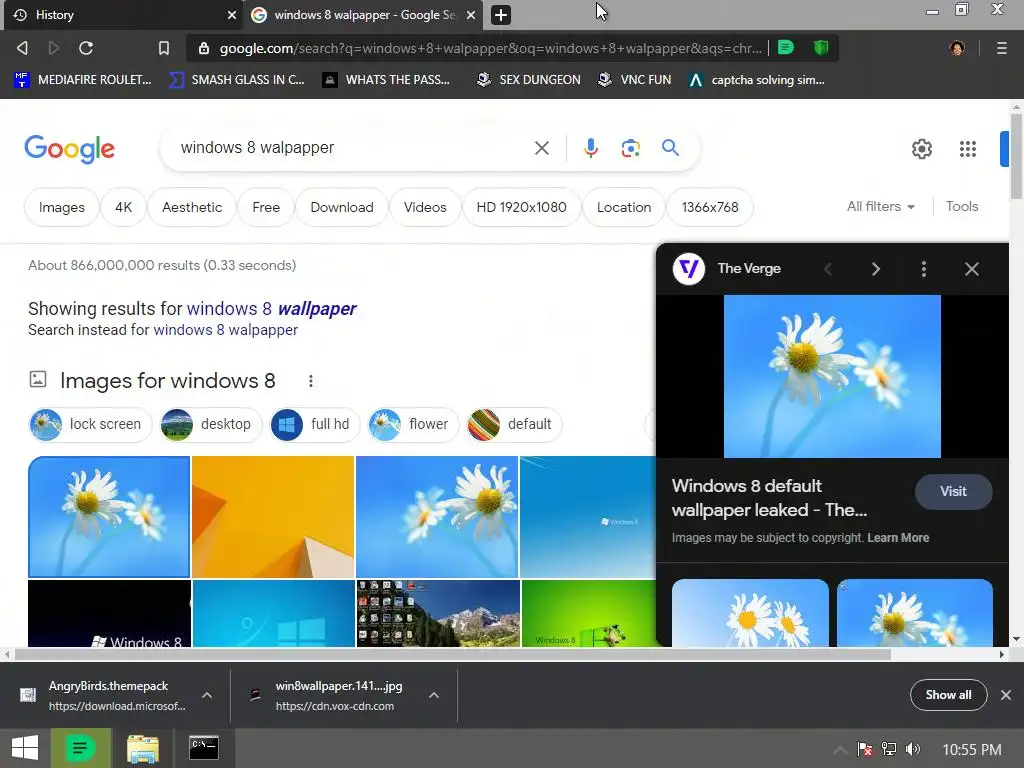
Task: Open The Verge source logo
Action: [x=688, y=268]
